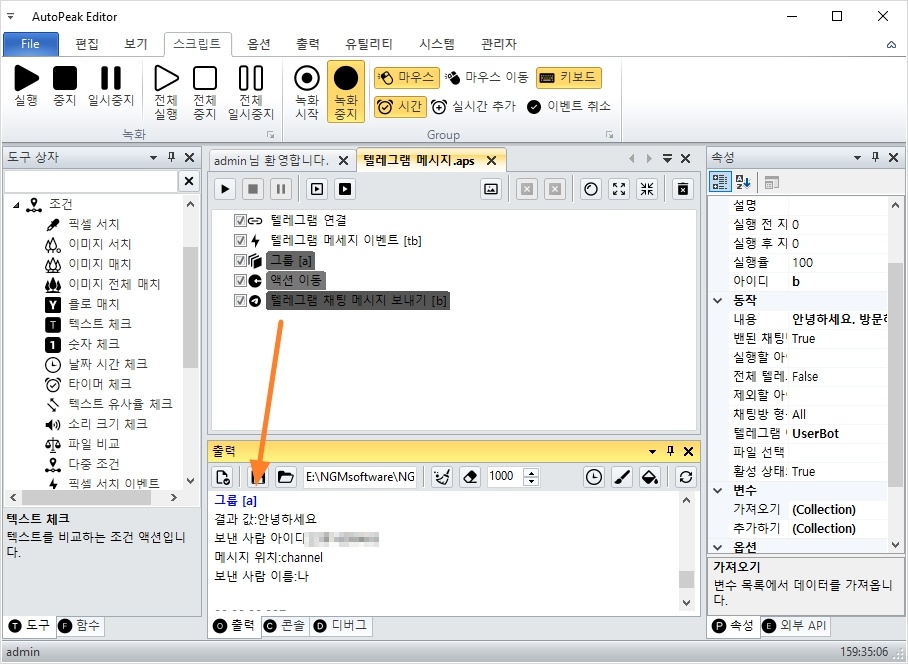The height and width of the screenshot is (664, 908).
Task: Open the 시스템 ribbon tab
Action: (437, 44)
